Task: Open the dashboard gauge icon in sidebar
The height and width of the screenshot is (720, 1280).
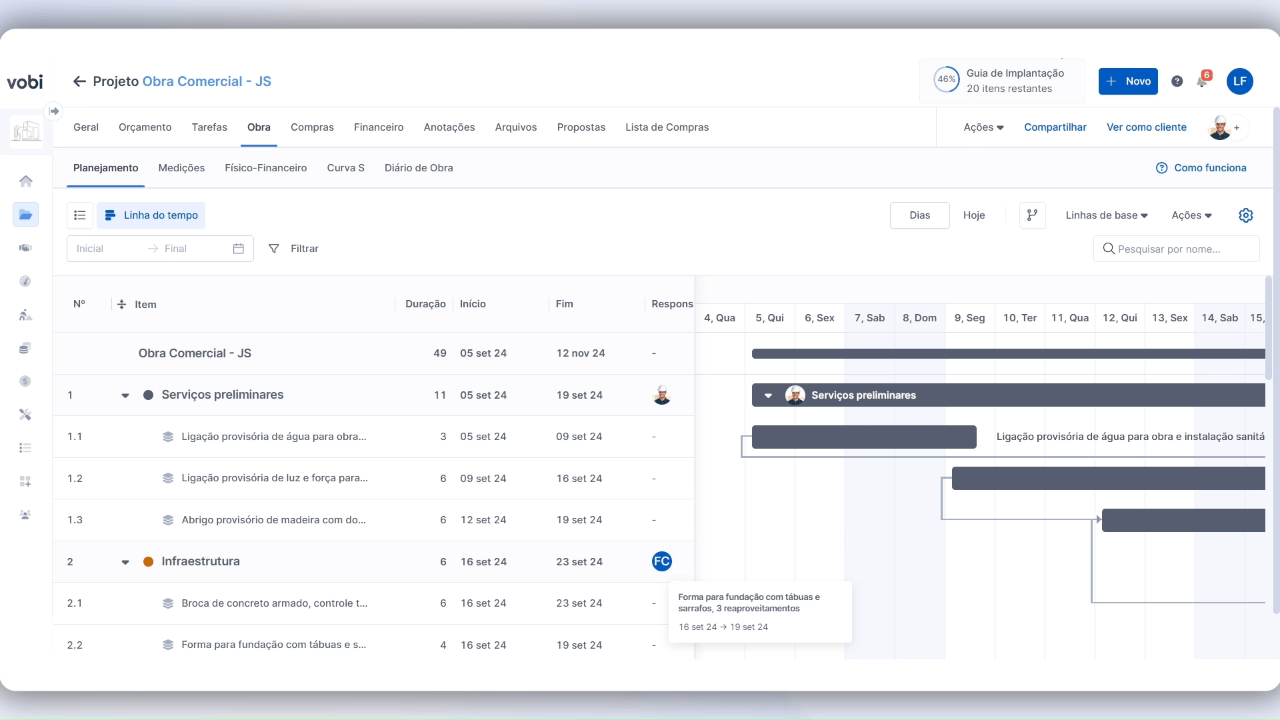Action: 26,281
